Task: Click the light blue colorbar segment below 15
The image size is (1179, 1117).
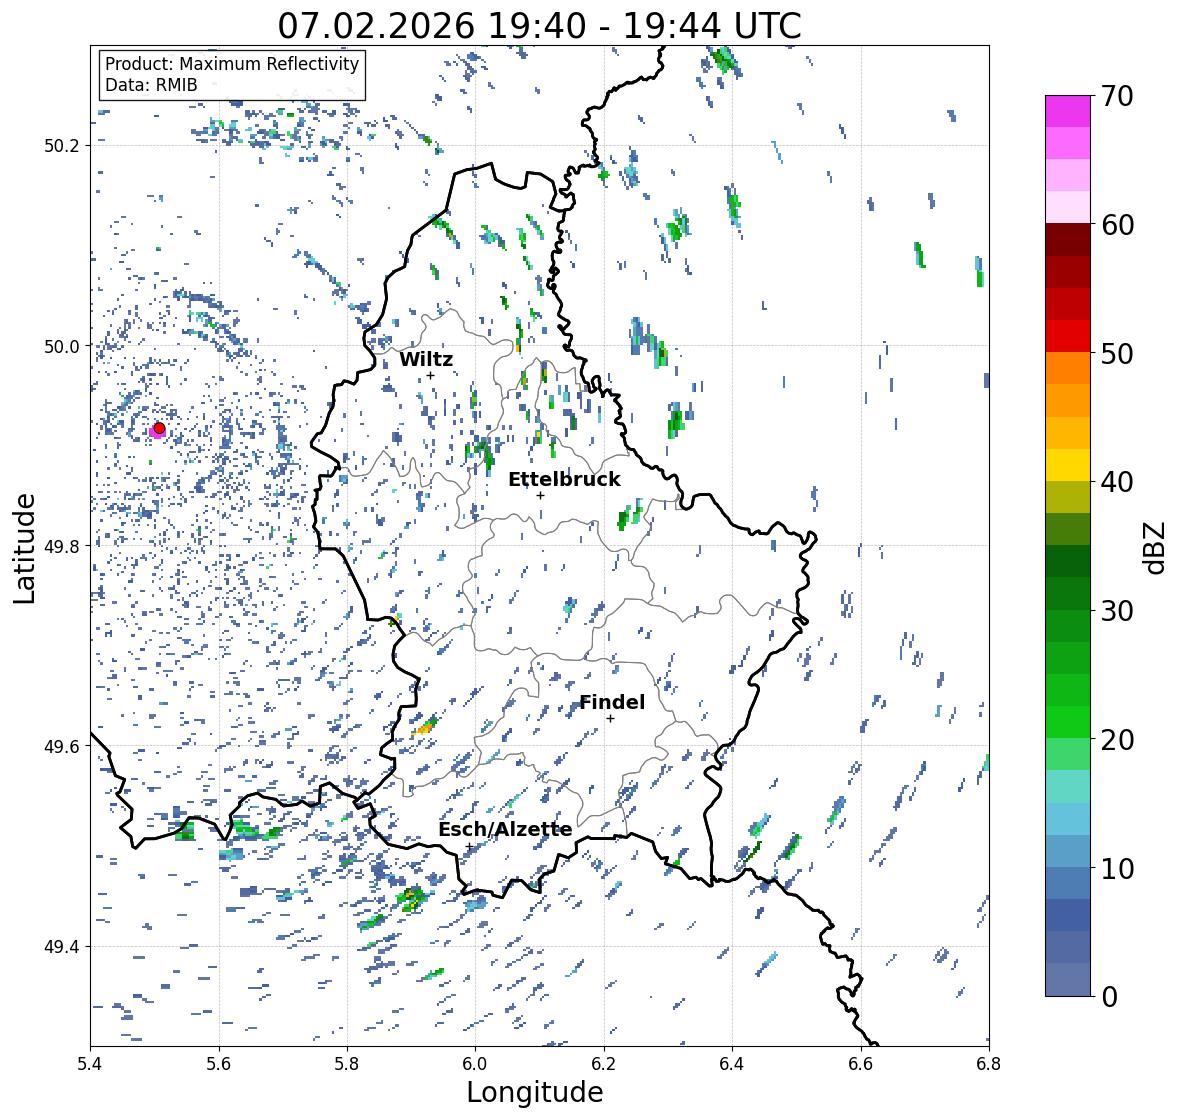Action: point(1068,819)
